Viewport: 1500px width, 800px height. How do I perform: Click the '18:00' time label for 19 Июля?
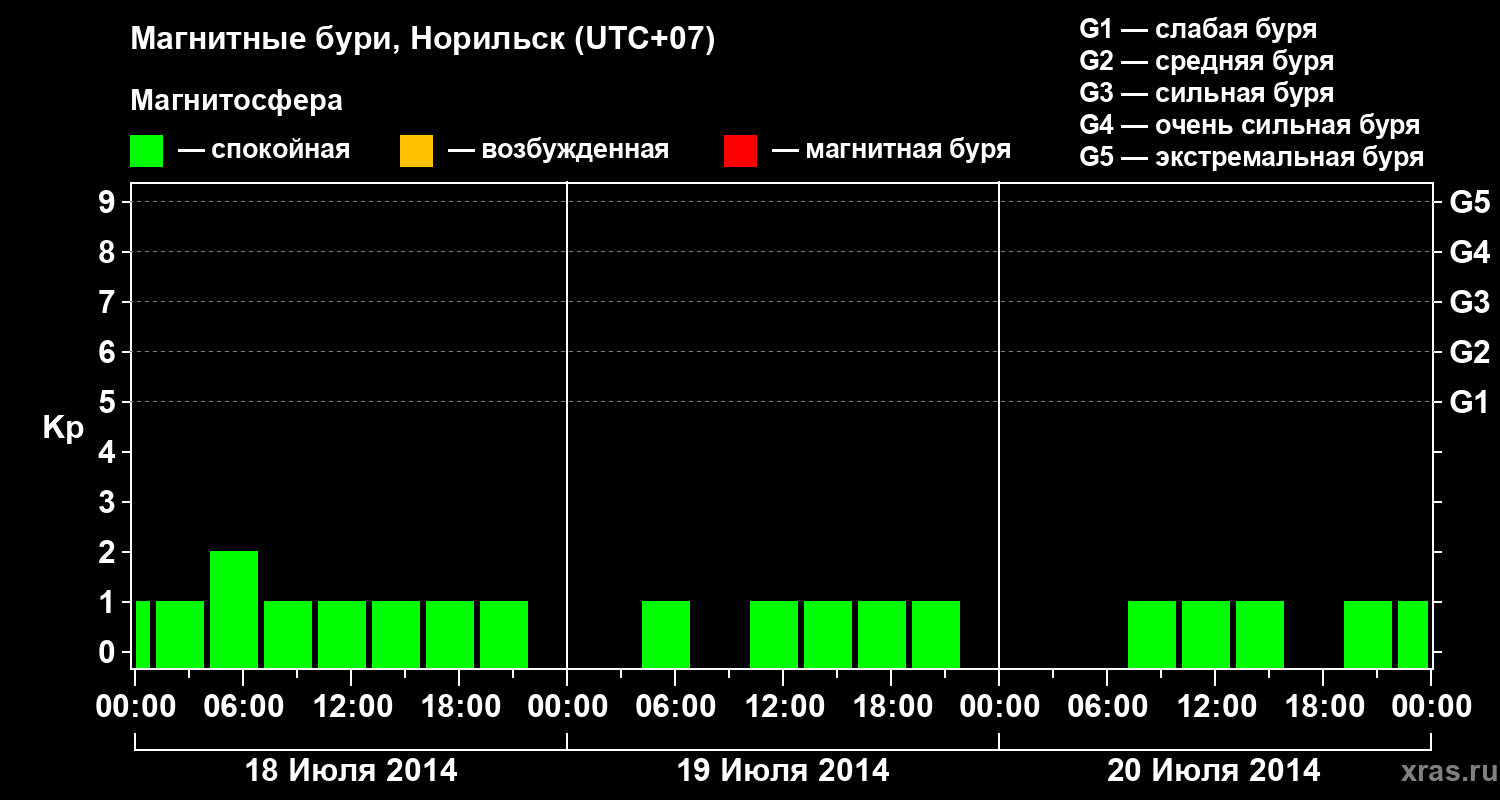(x=891, y=707)
